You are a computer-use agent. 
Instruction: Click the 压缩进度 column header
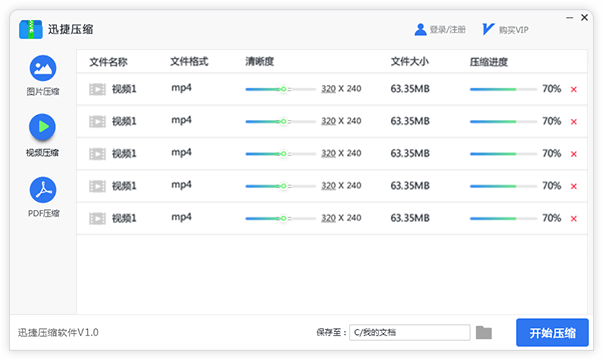coord(489,62)
